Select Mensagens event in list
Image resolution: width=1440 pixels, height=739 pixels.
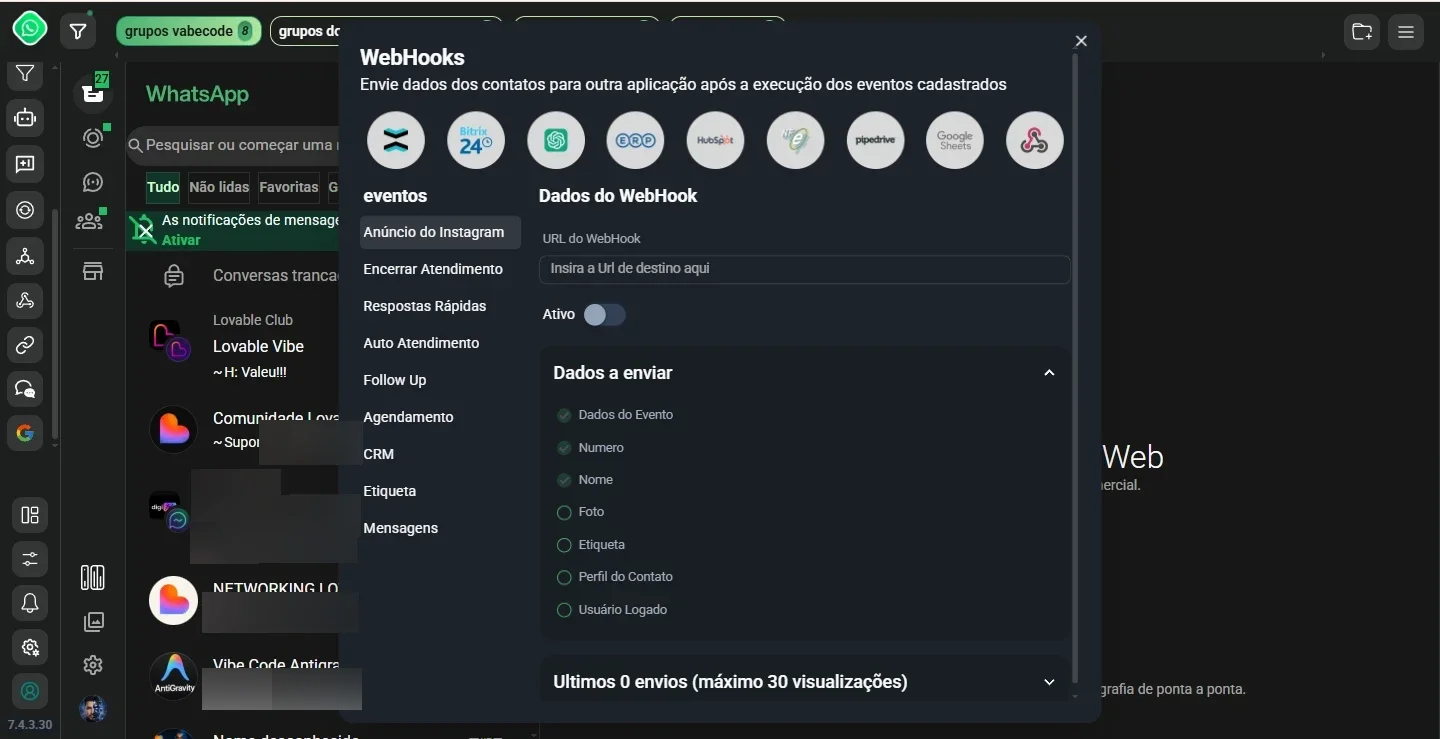401,528
